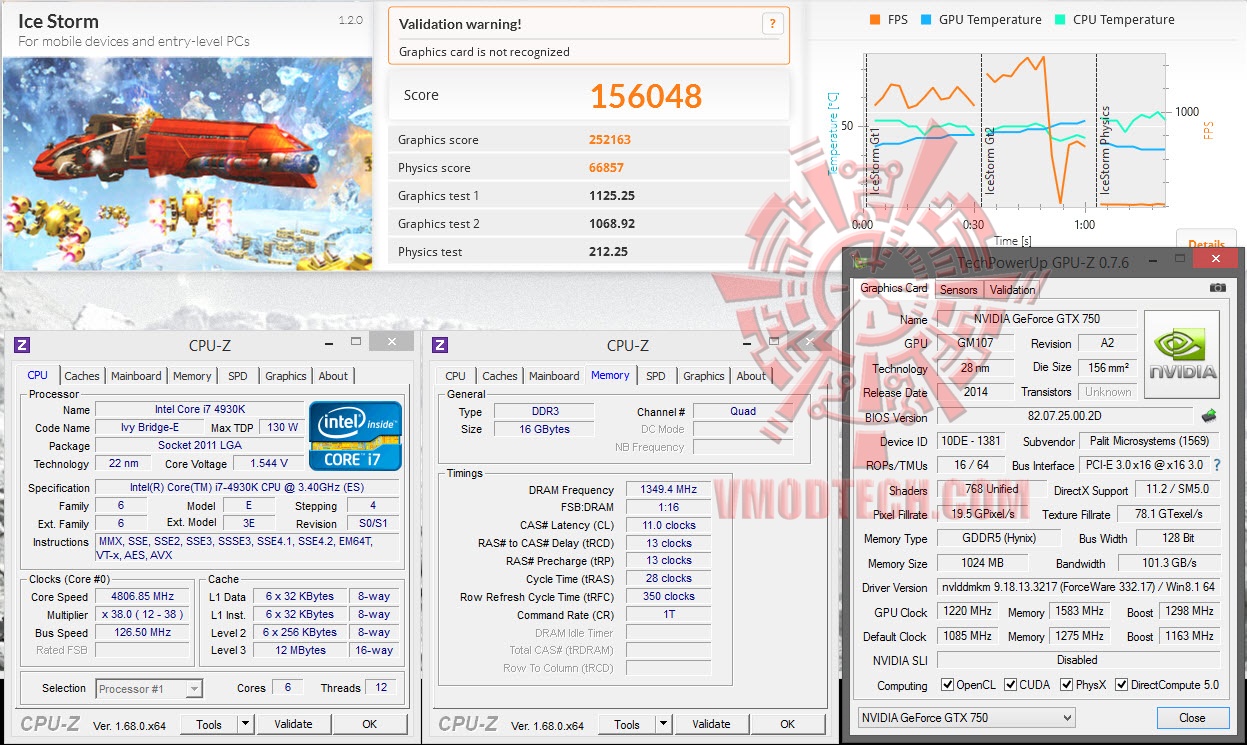Open the Processor #1 selection dropdown

click(x=149, y=688)
